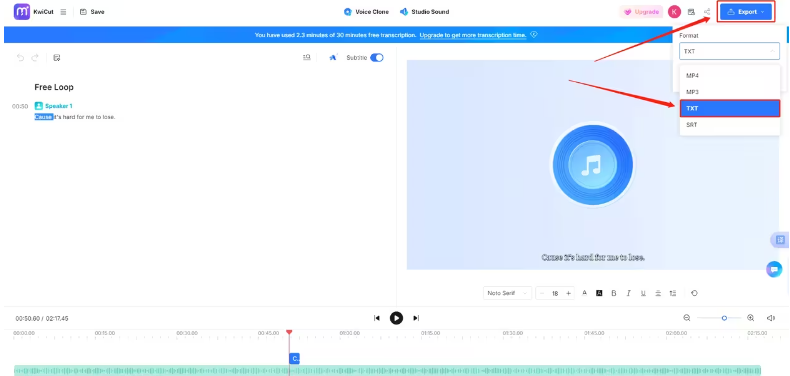This screenshot has width=790, height=376.
Task: Toggle bold subtitle formatting
Action: [614, 293]
